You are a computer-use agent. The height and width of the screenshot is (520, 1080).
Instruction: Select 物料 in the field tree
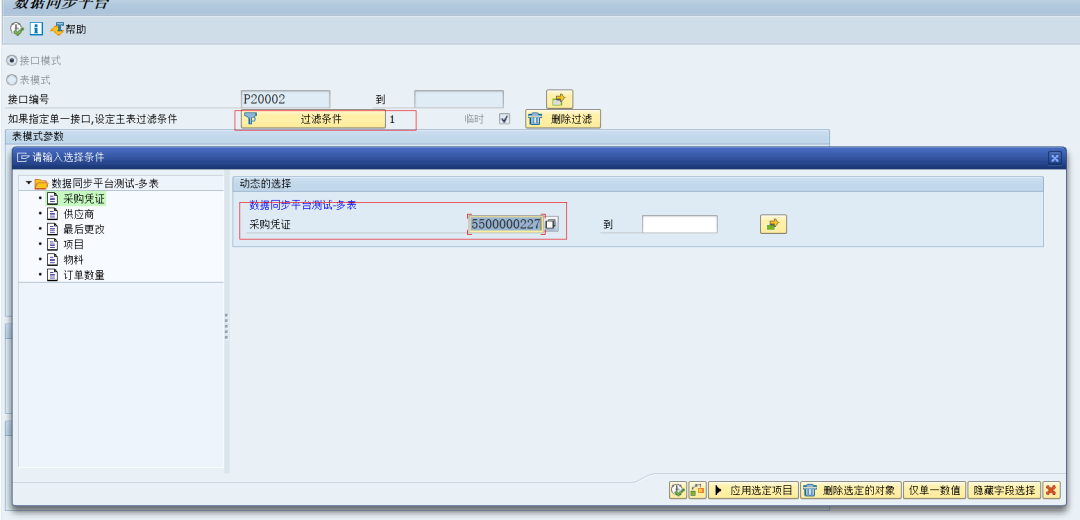point(74,260)
